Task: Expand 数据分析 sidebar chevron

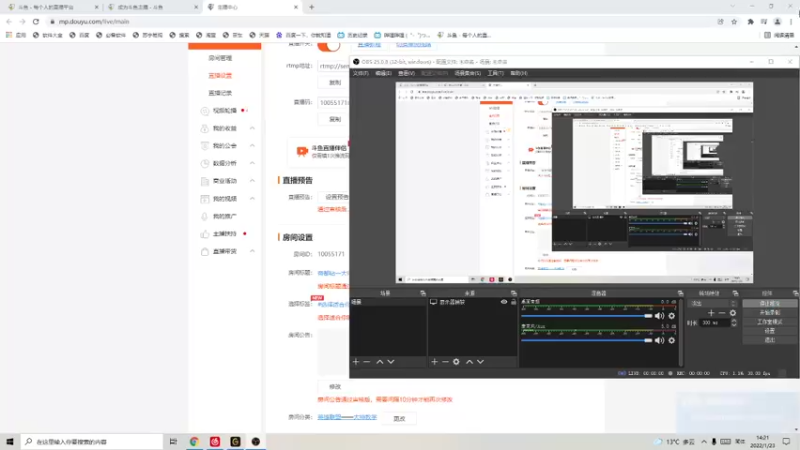Action: coord(252,163)
